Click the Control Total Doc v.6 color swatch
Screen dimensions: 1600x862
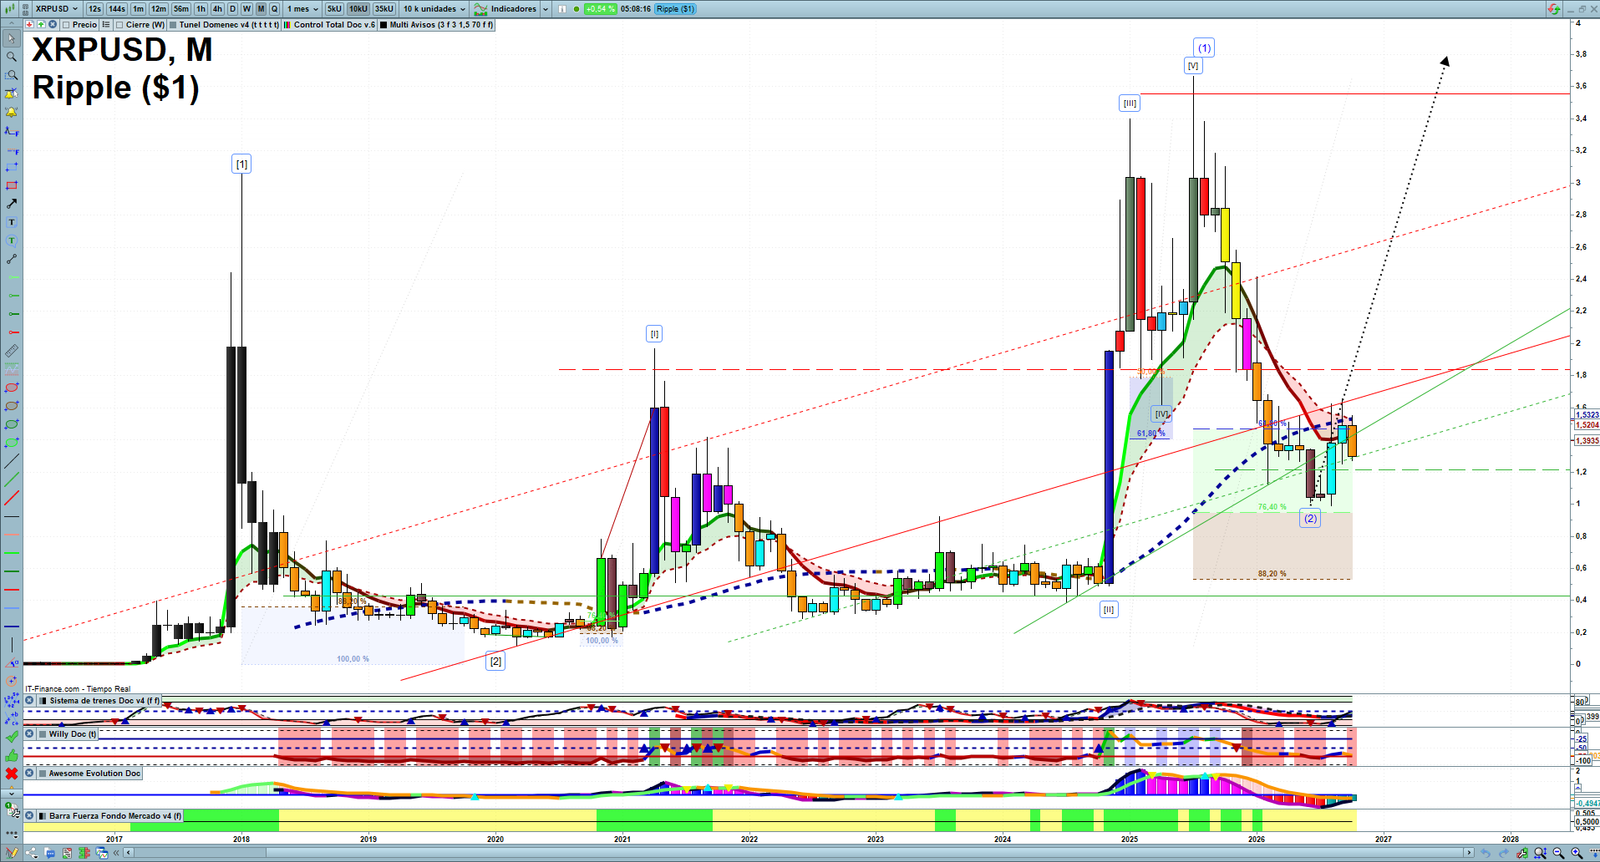tap(288, 25)
